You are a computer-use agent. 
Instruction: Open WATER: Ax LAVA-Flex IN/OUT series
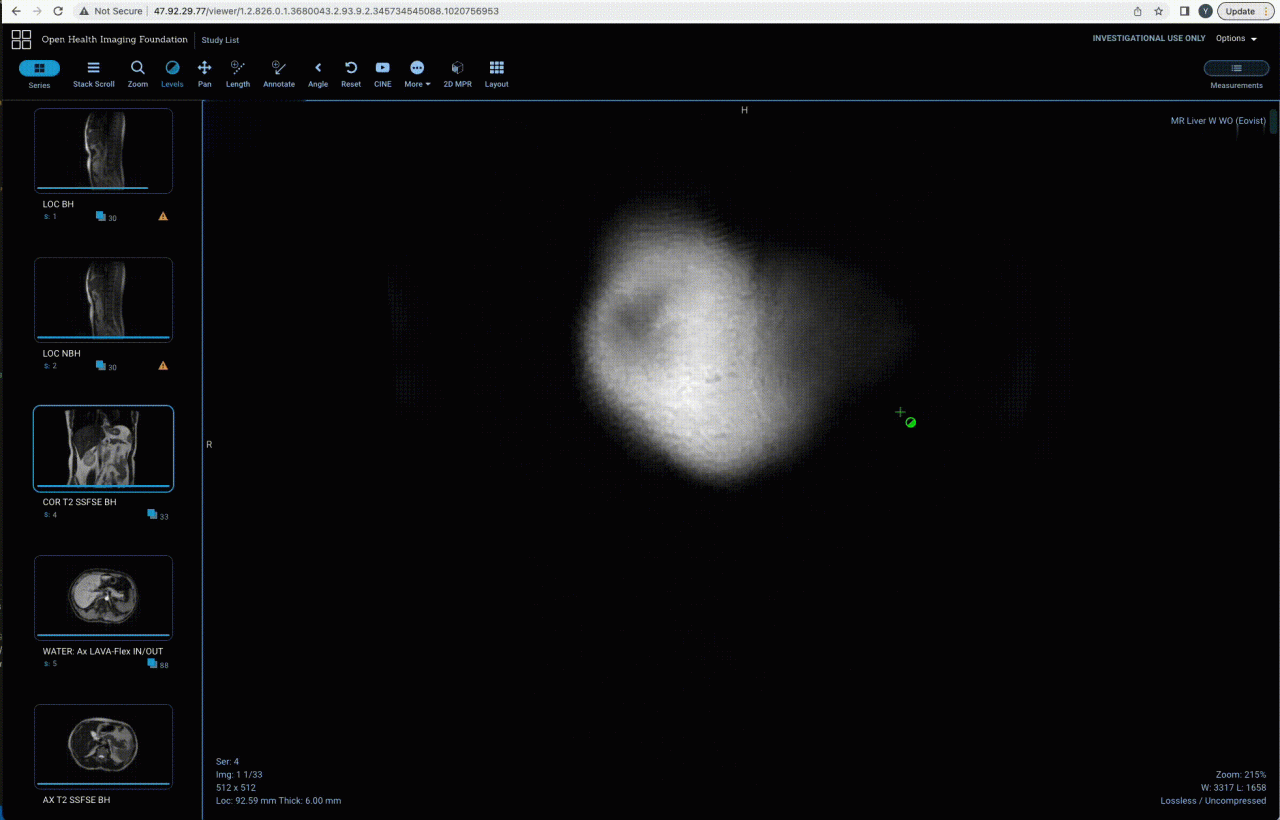[103, 598]
